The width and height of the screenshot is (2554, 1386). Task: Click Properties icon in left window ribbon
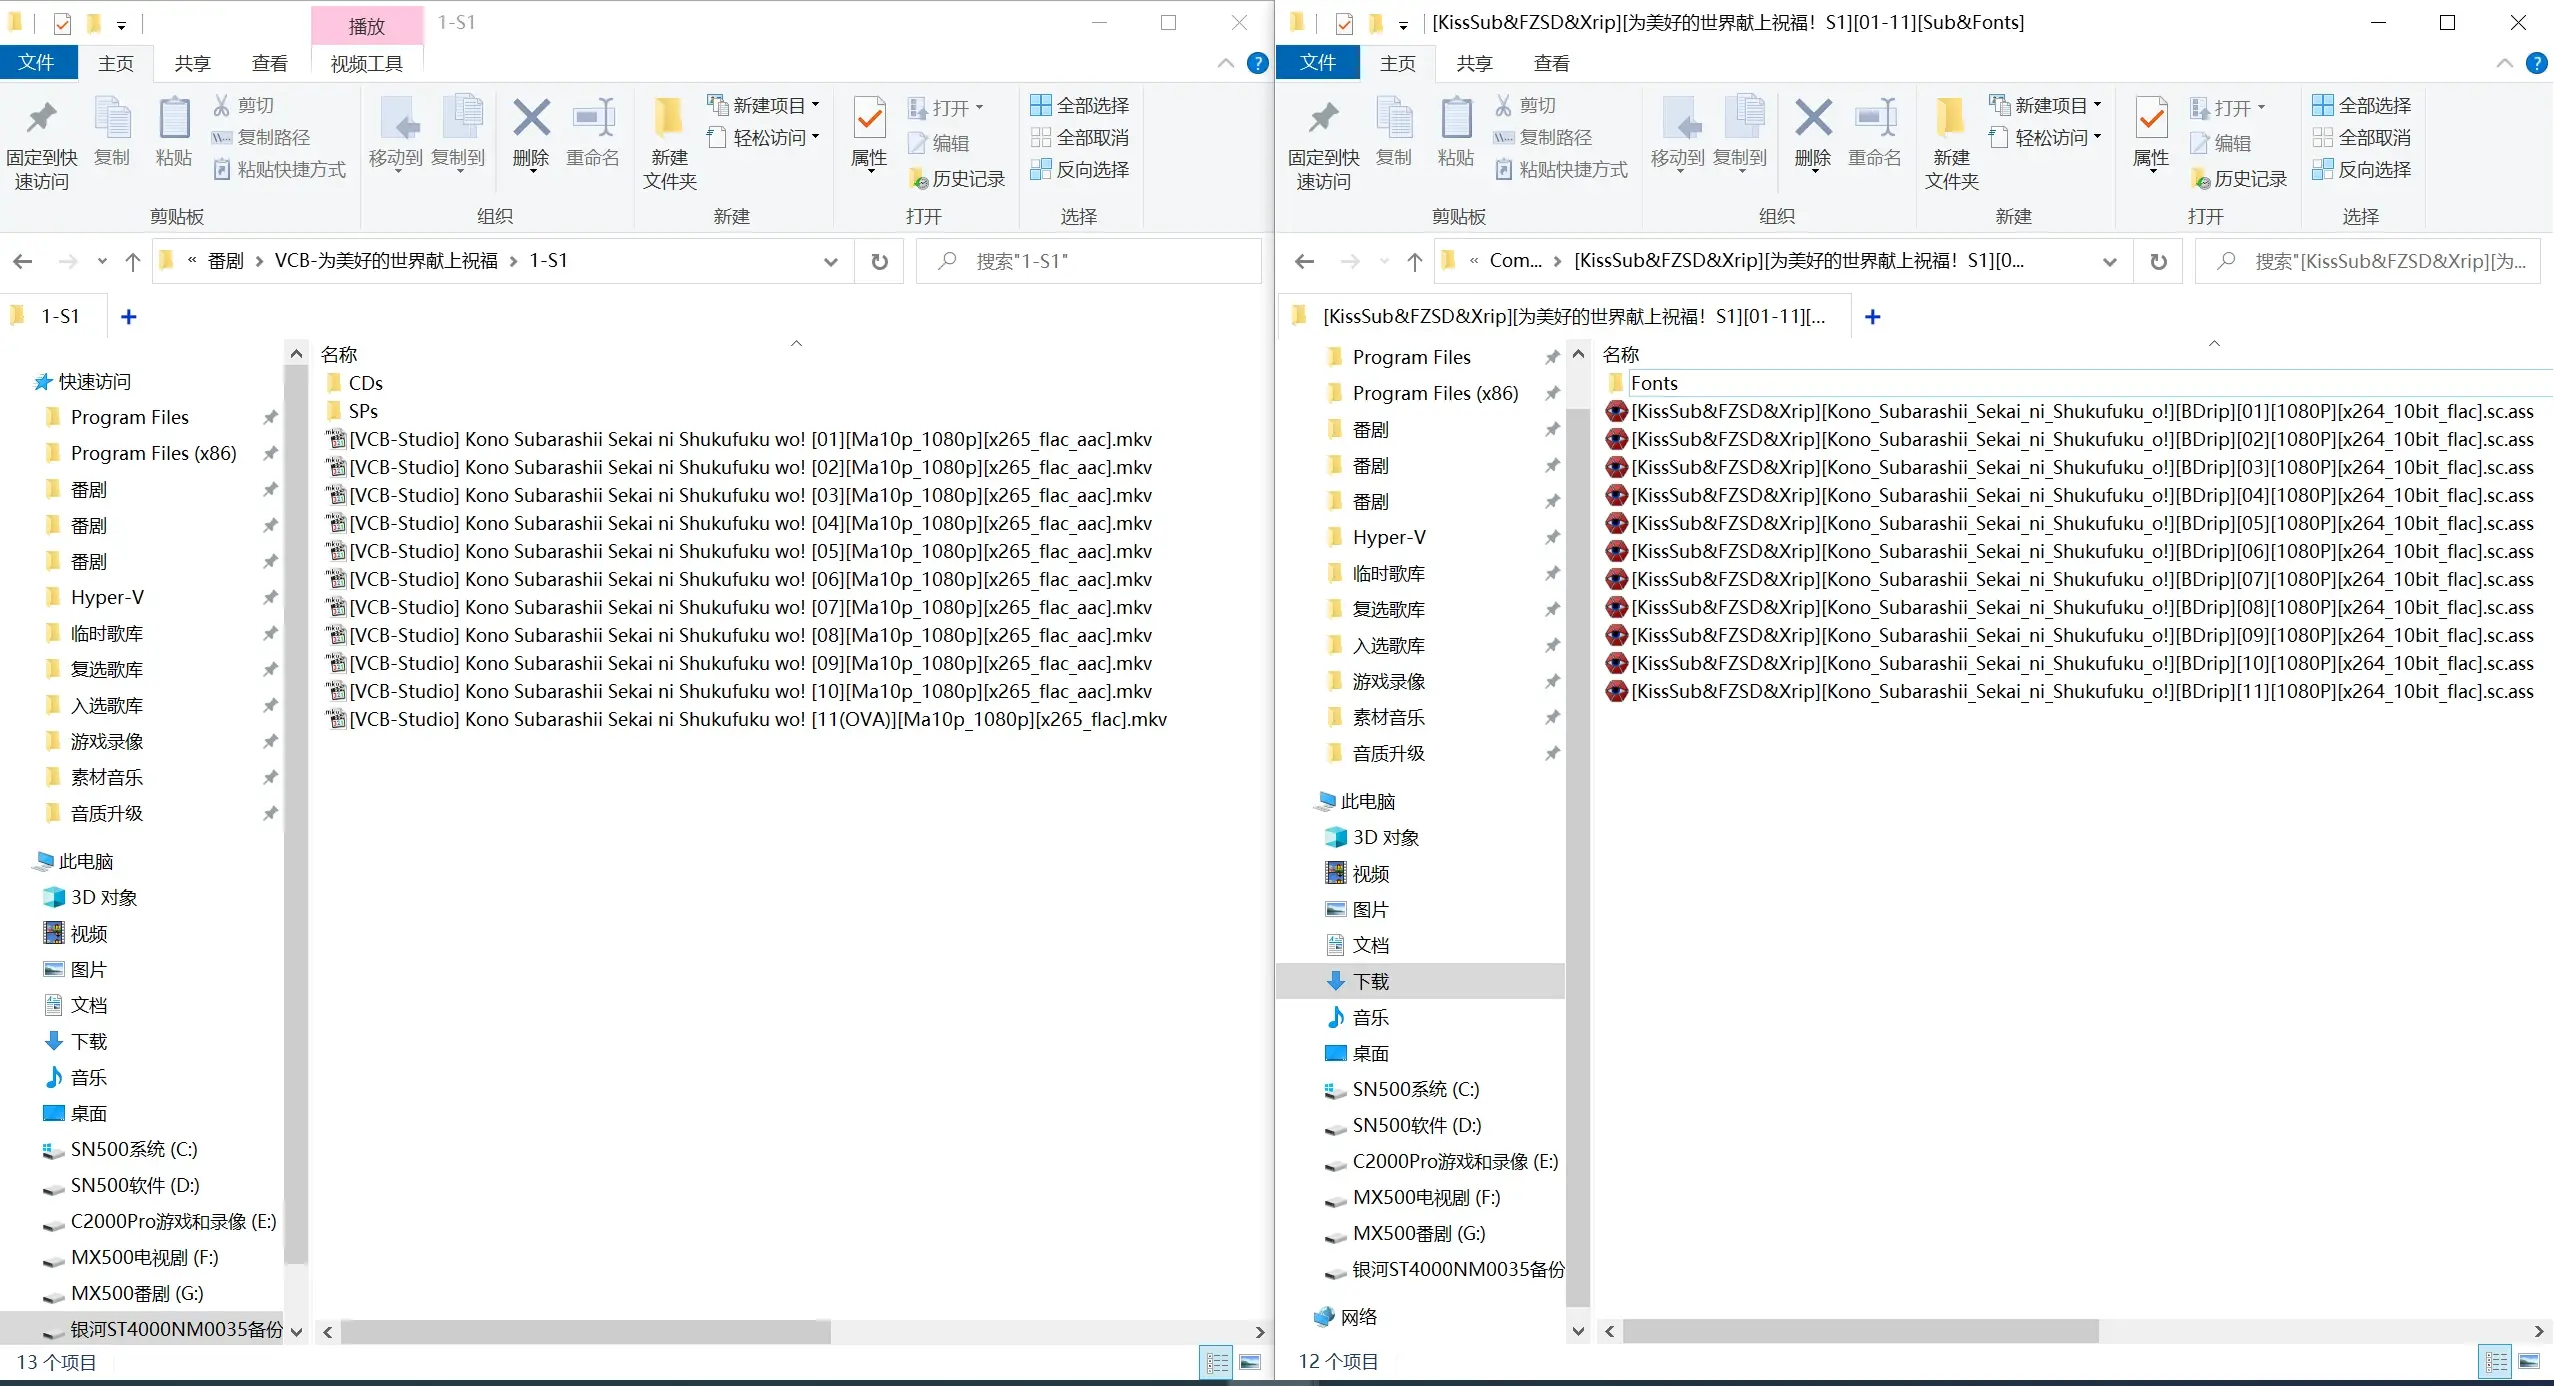[x=869, y=118]
